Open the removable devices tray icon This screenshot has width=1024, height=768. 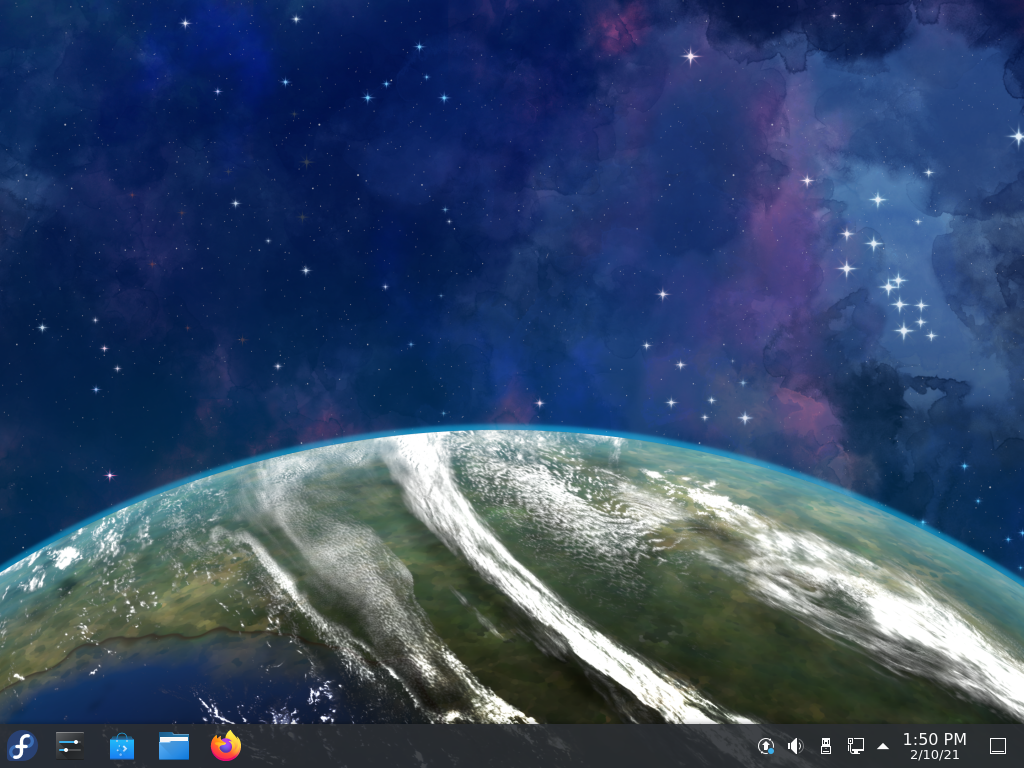click(825, 746)
